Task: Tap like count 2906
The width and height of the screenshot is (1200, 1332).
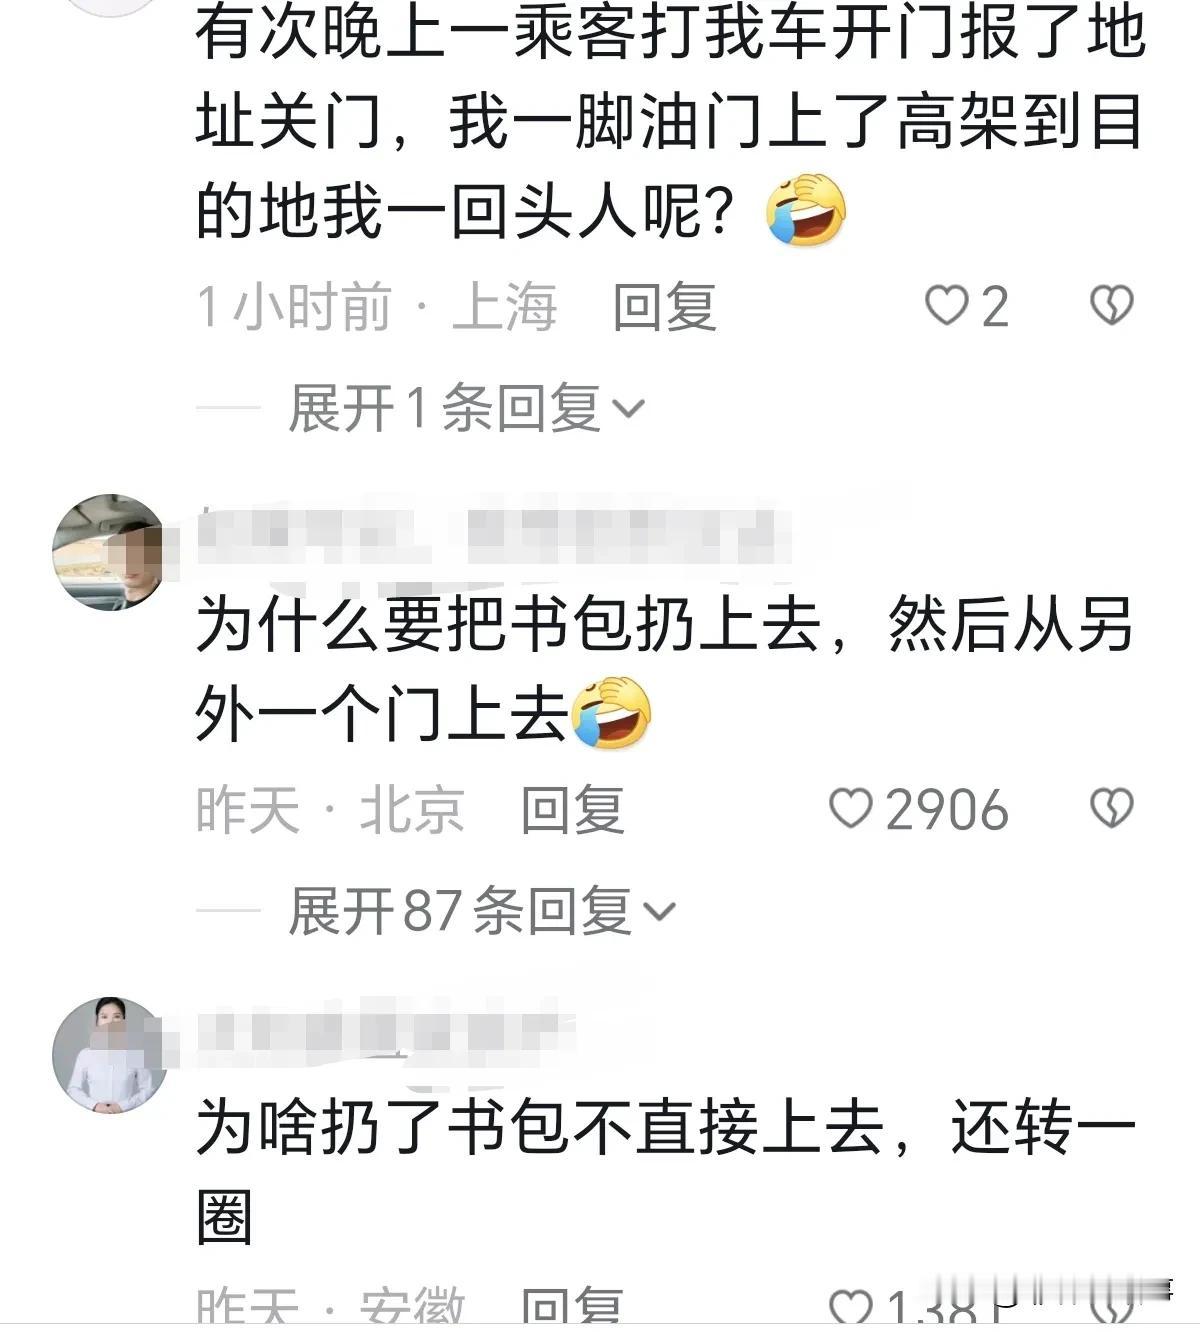Action: point(946,809)
